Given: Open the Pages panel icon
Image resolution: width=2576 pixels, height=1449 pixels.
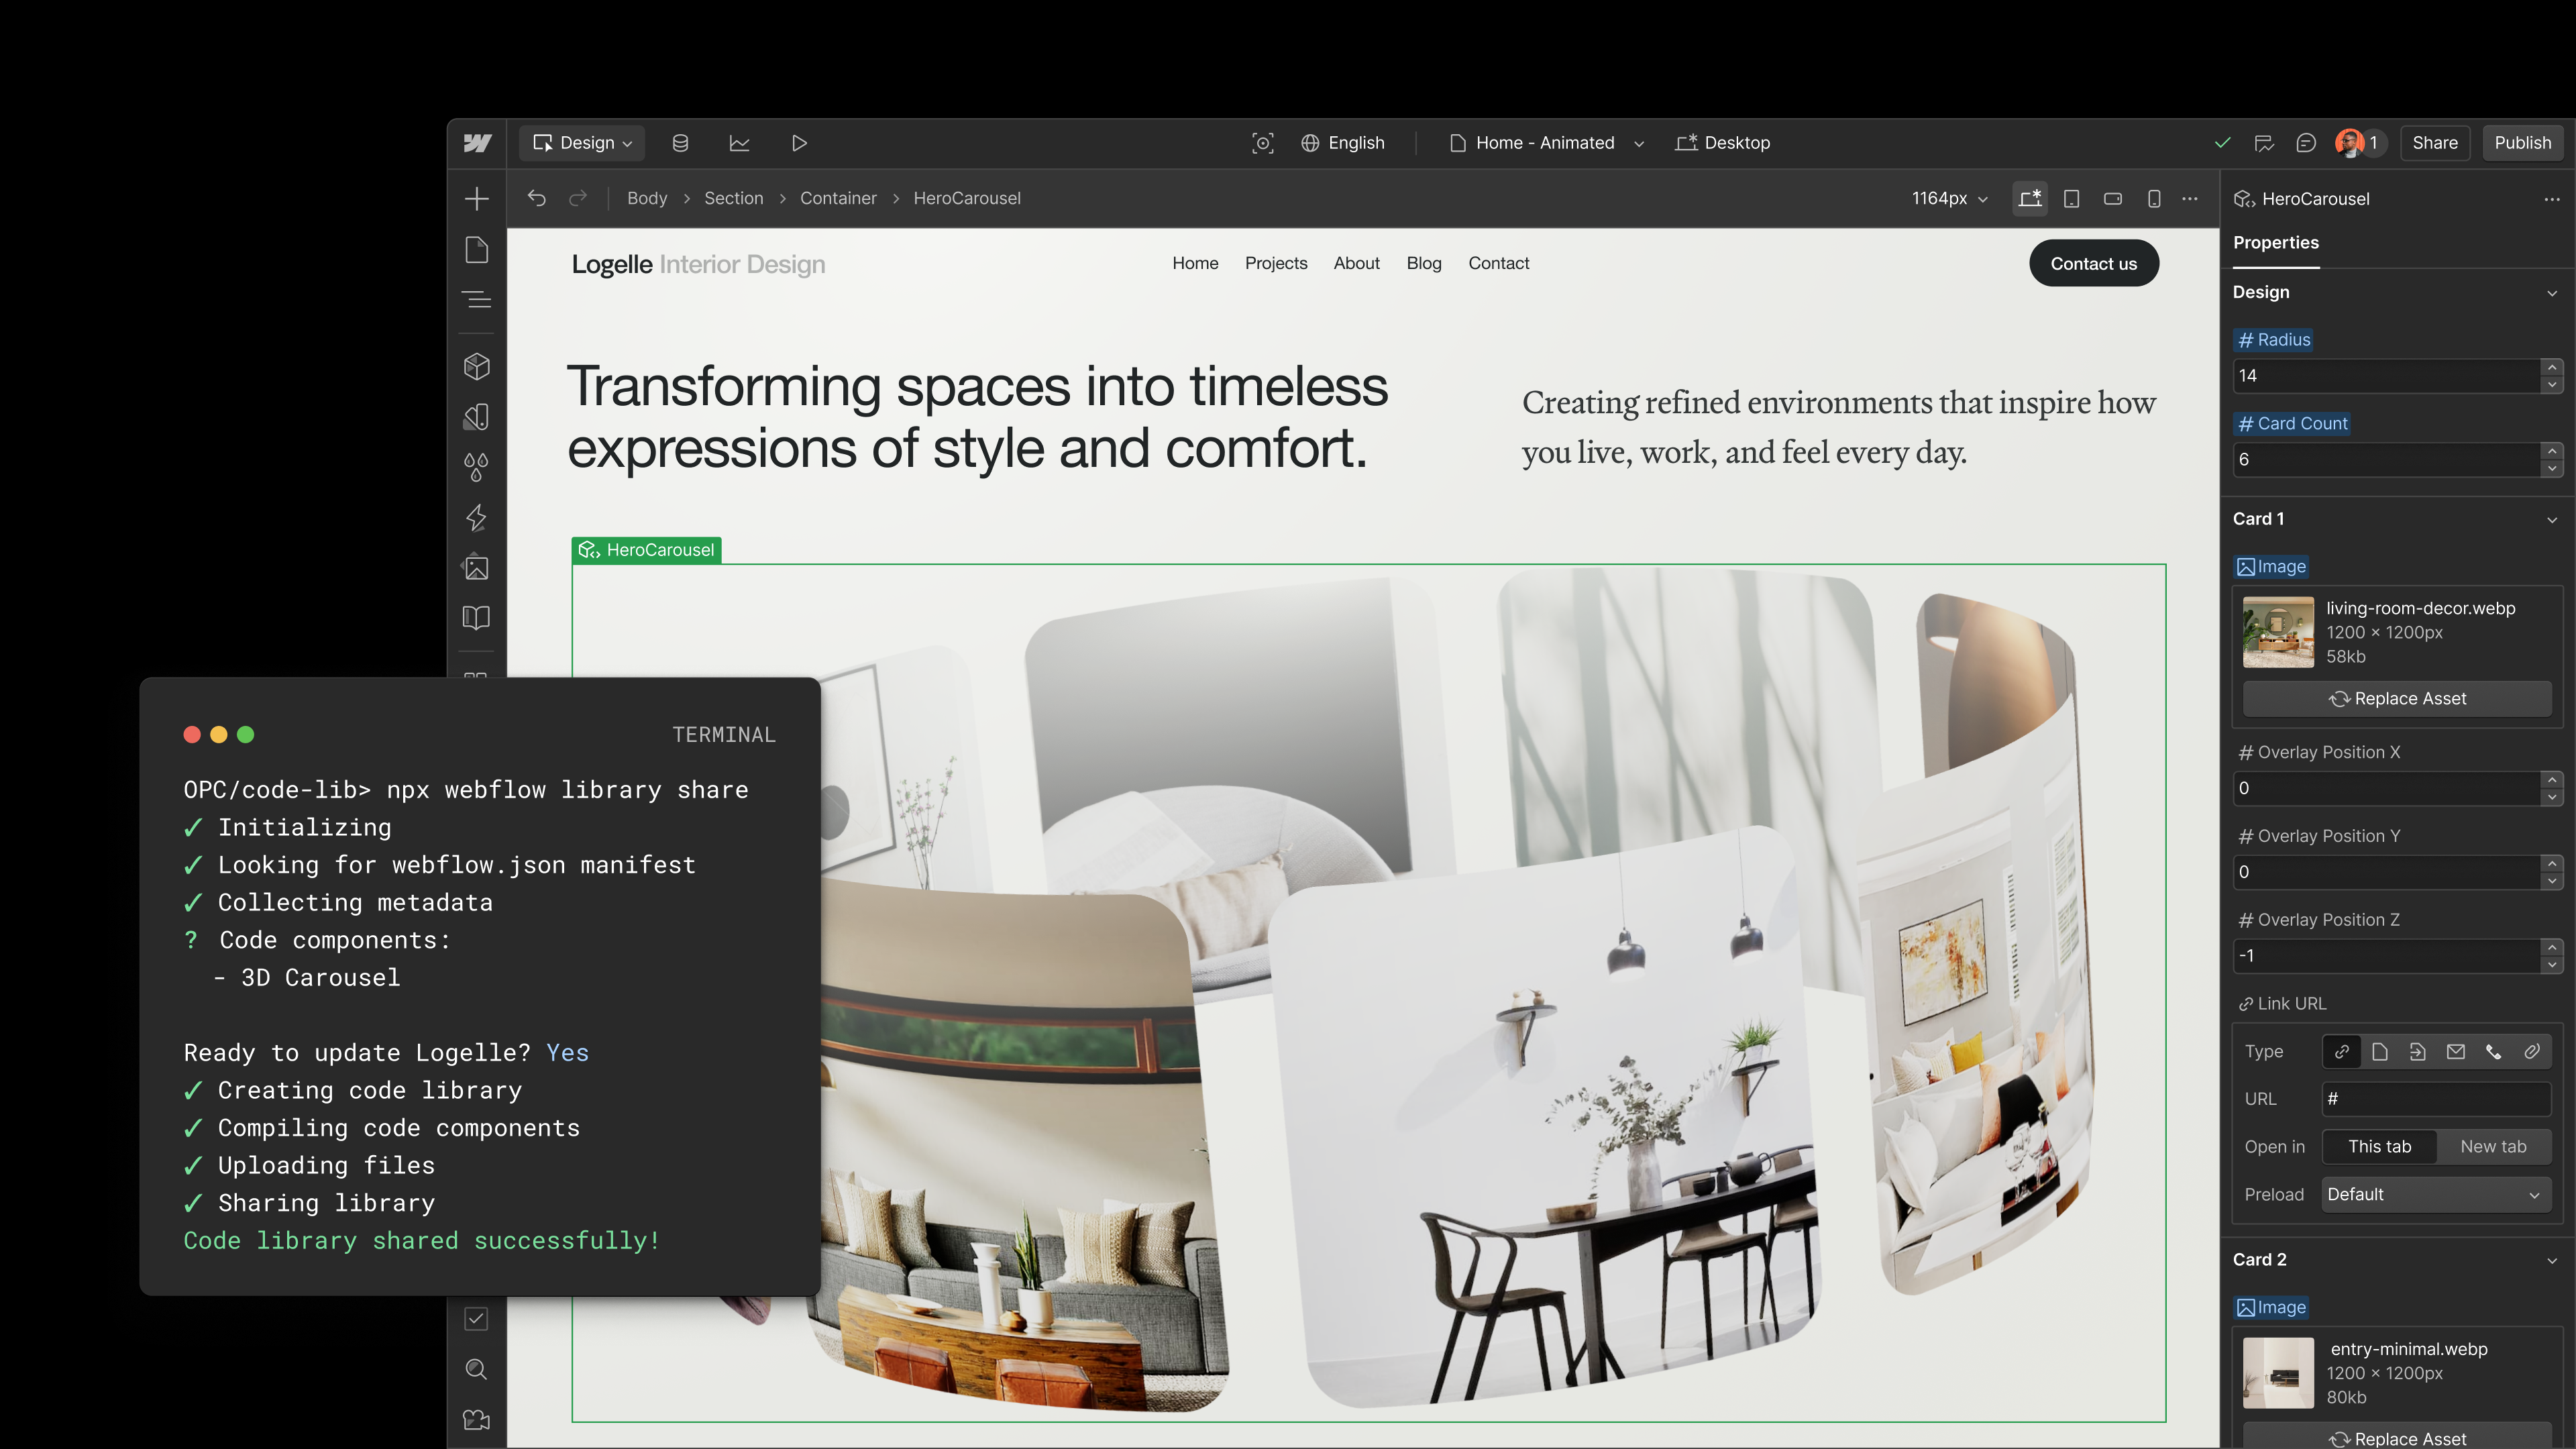Looking at the screenshot, I should 477,250.
